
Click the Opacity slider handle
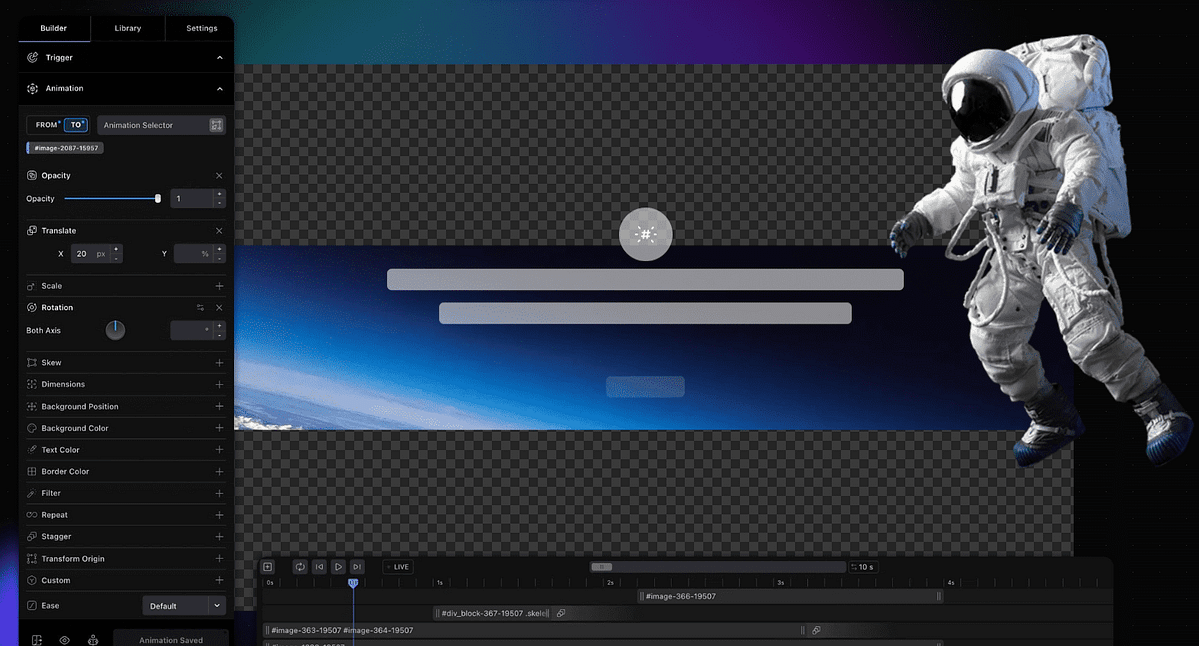click(x=157, y=198)
